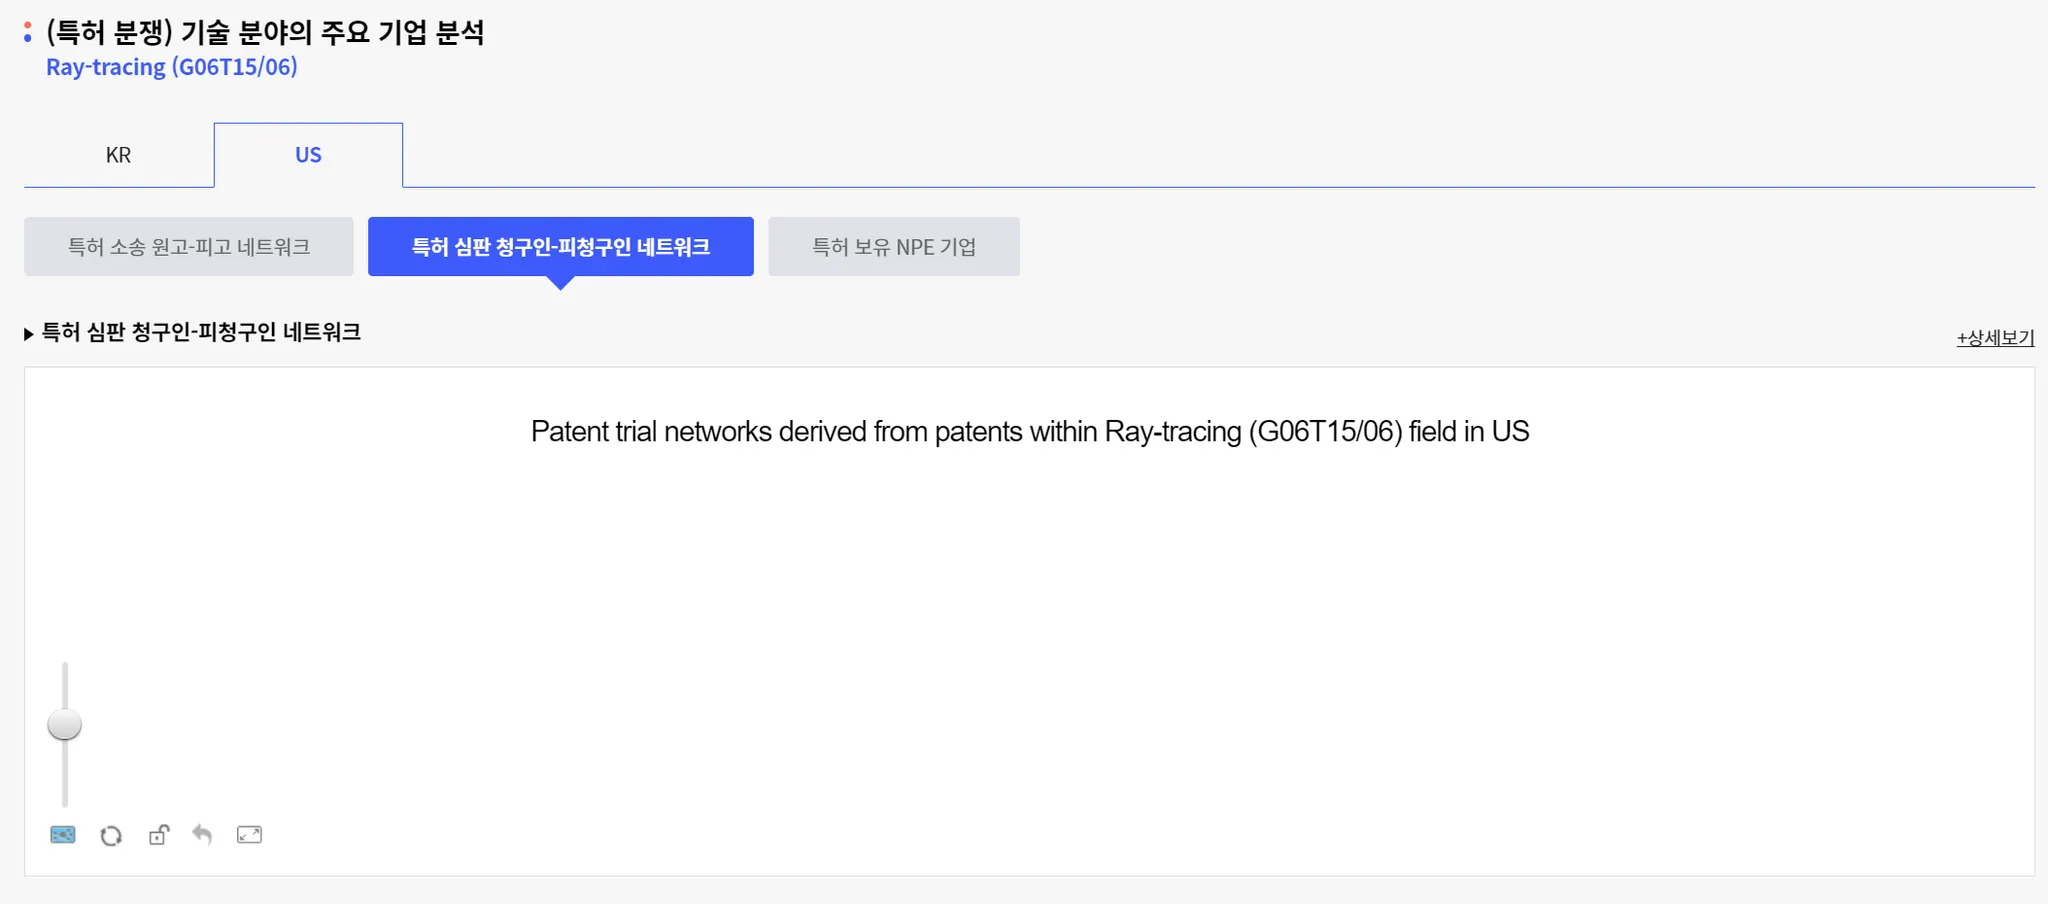Show the 특허 보유 NPE 기업 view
The width and height of the screenshot is (2048, 904).
click(894, 247)
